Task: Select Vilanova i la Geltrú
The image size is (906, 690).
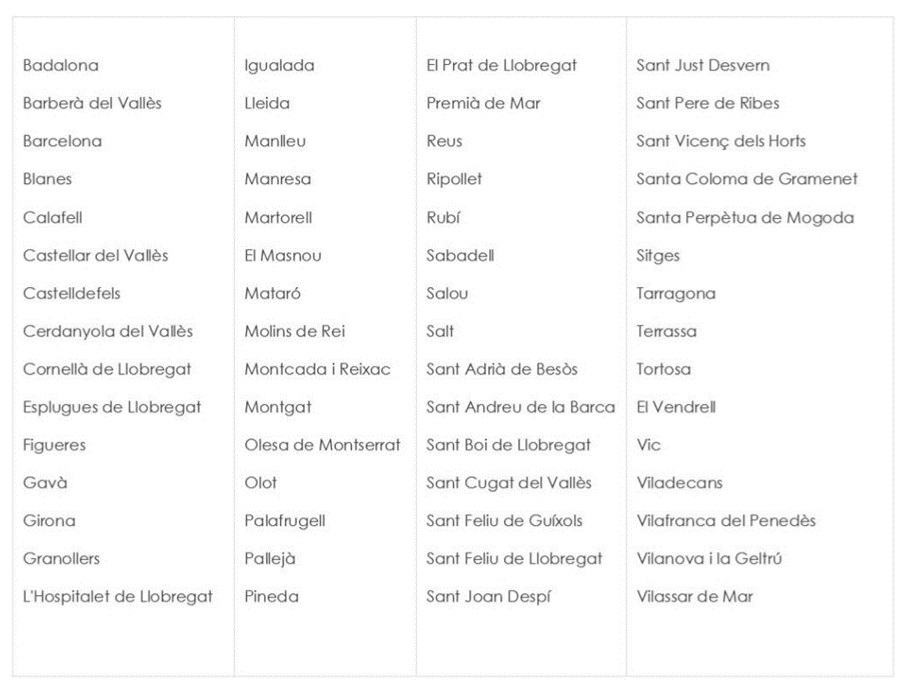Action: click(709, 559)
